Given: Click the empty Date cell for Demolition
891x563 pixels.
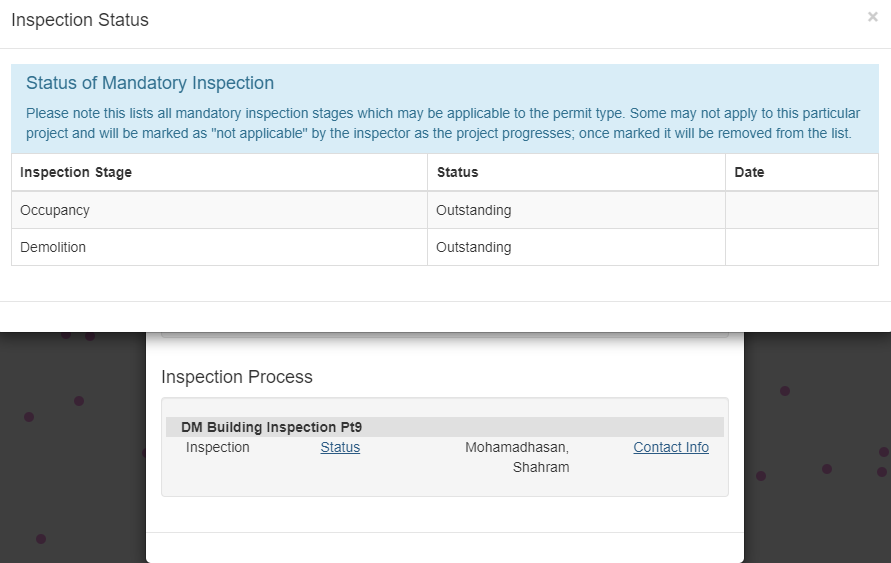Looking at the screenshot, I should click(801, 247).
